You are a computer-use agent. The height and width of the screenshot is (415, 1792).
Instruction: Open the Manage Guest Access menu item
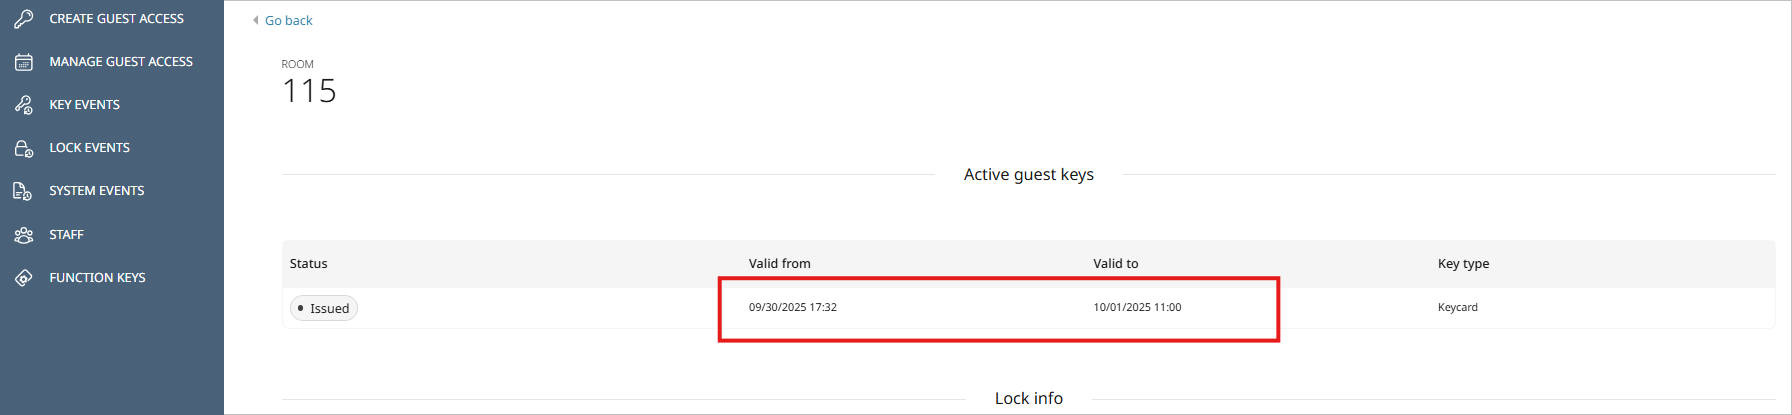click(121, 62)
